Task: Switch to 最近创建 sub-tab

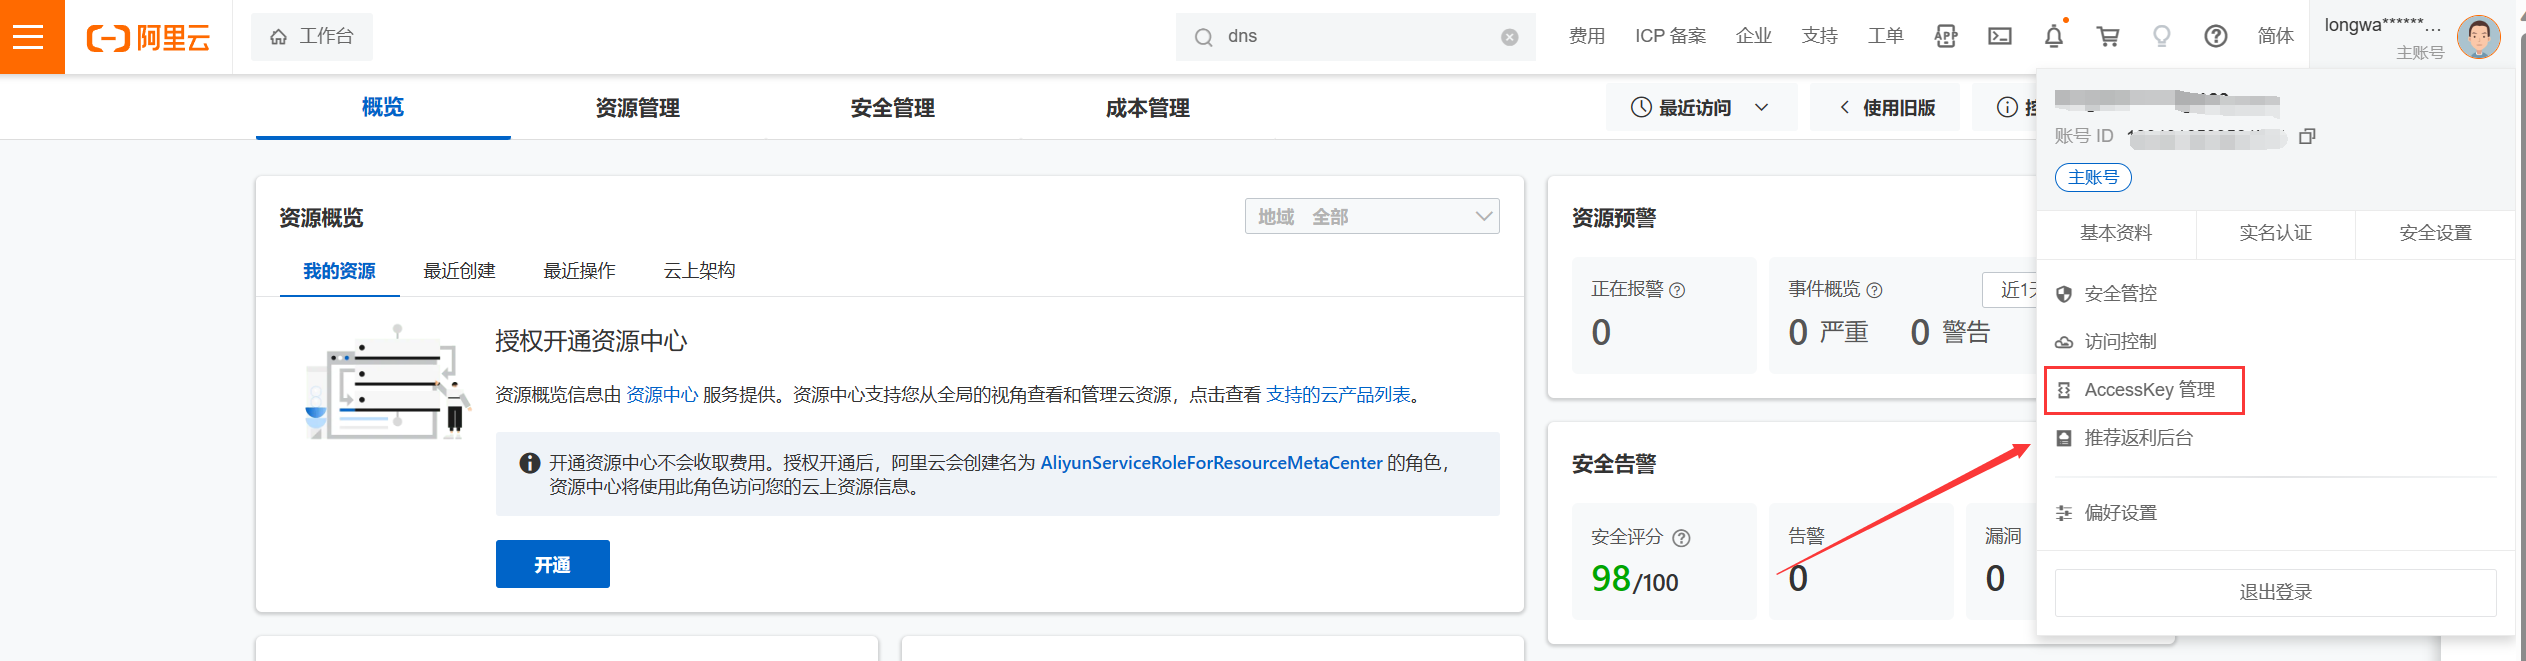Action: click(x=460, y=271)
